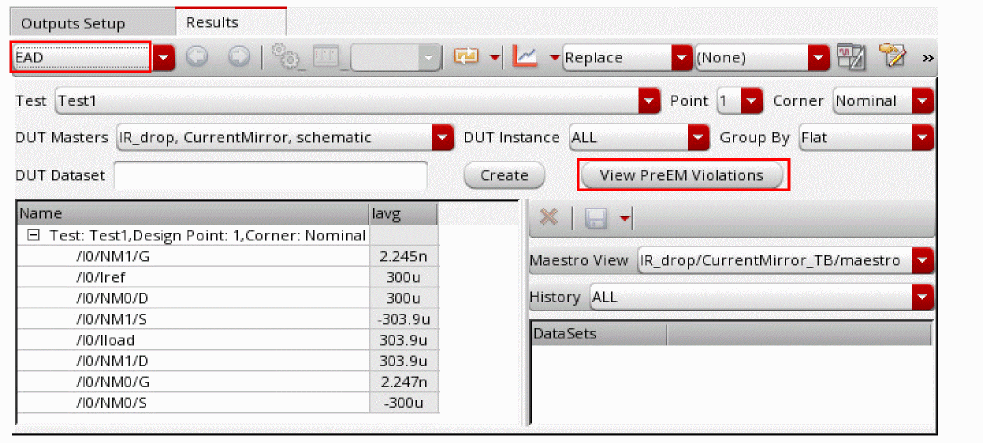The width and height of the screenshot is (983, 443).
Task: Open the Corner dropdown set to Nominal
Action: click(x=922, y=101)
